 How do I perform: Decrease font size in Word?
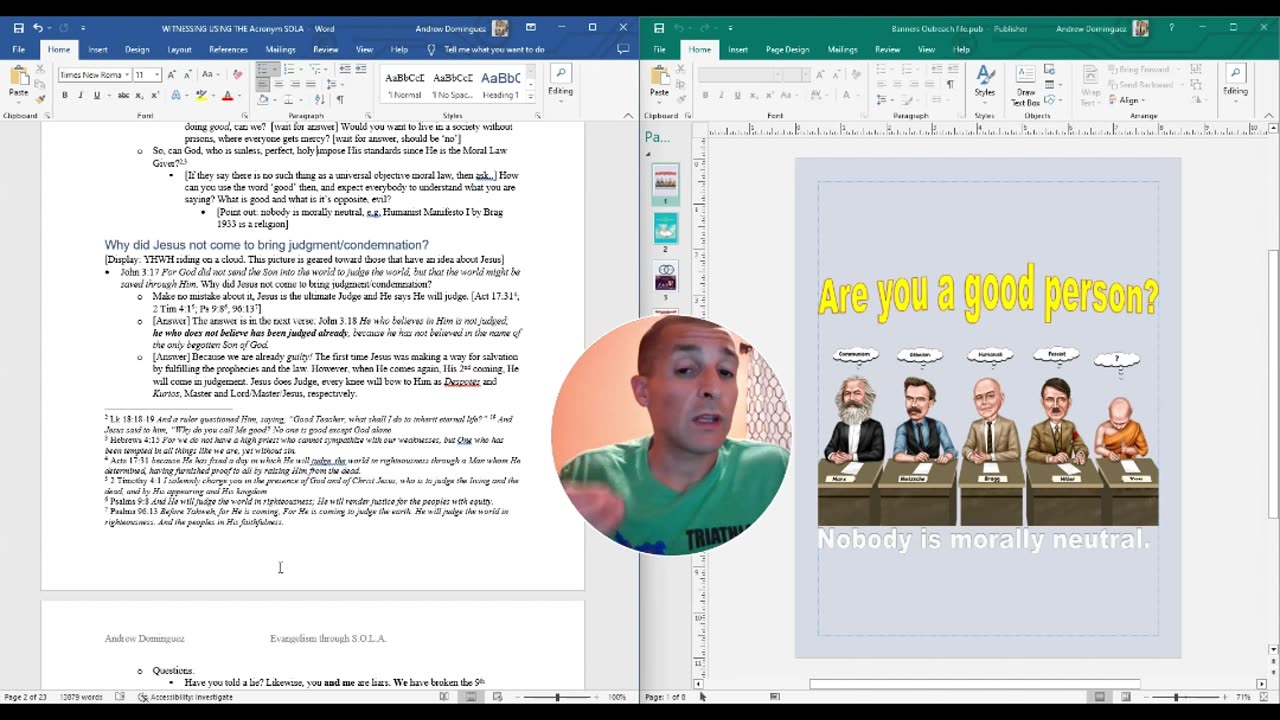[x=187, y=75]
